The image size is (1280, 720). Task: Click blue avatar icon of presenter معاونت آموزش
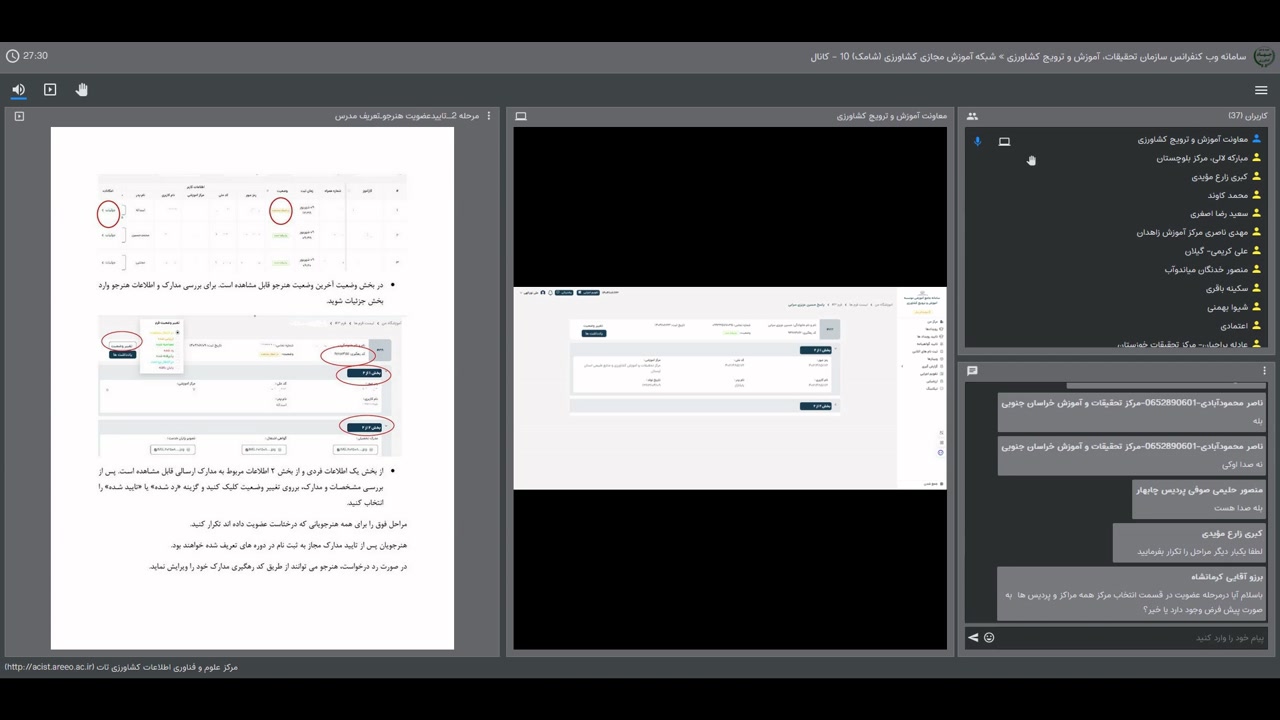(1257, 140)
